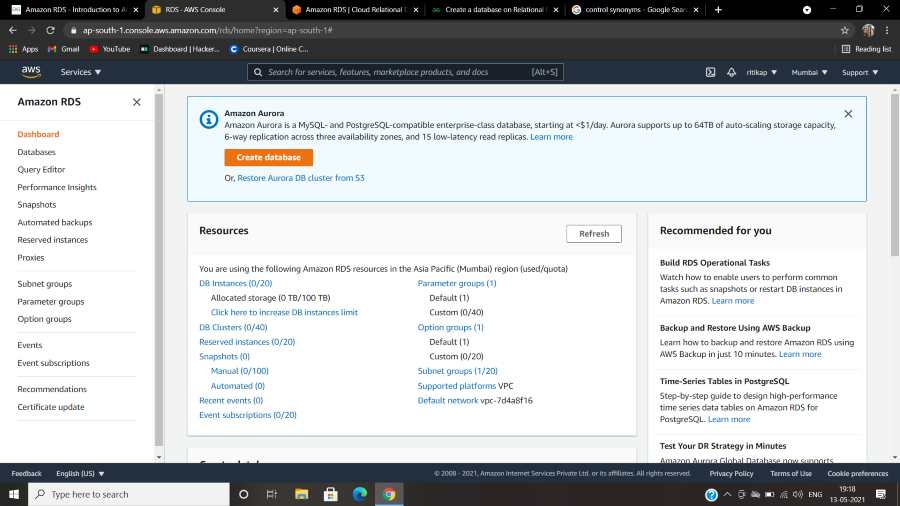900x506 pixels.
Task: Open the Mumbai region dropdown
Action: point(809,72)
